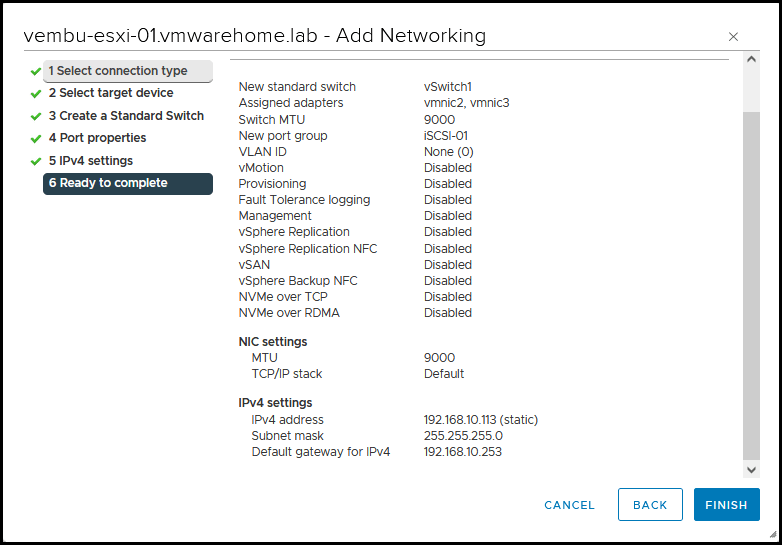Click the scrollbar down arrow
Screen dimensions: 782x545
752,470
